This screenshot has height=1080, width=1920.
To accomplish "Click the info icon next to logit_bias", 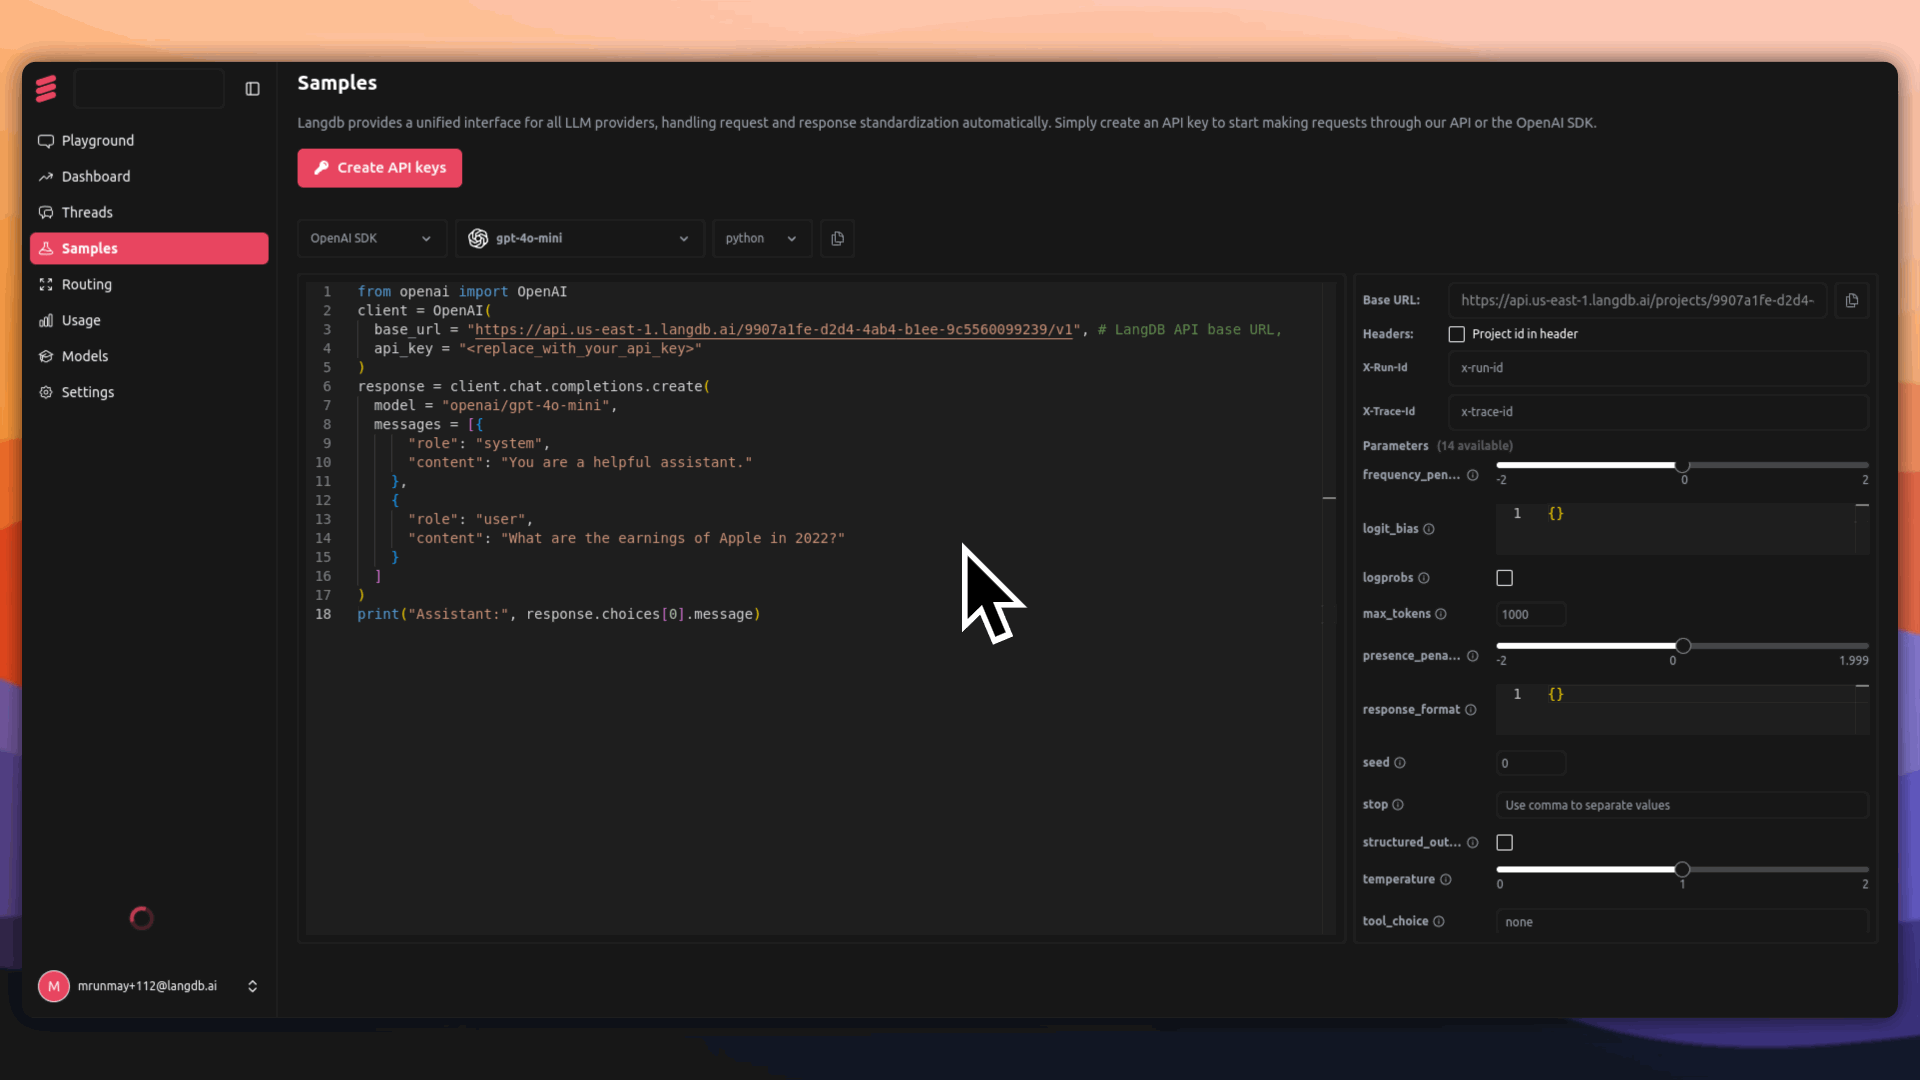I will 1429,529.
